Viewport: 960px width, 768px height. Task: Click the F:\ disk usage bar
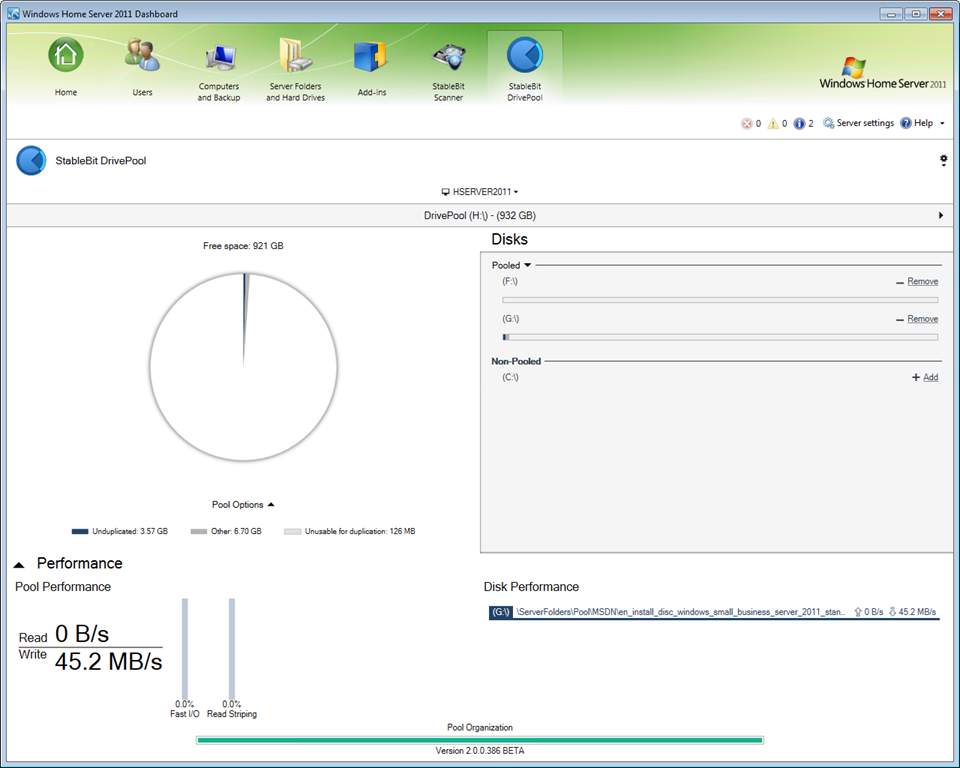[720, 300]
